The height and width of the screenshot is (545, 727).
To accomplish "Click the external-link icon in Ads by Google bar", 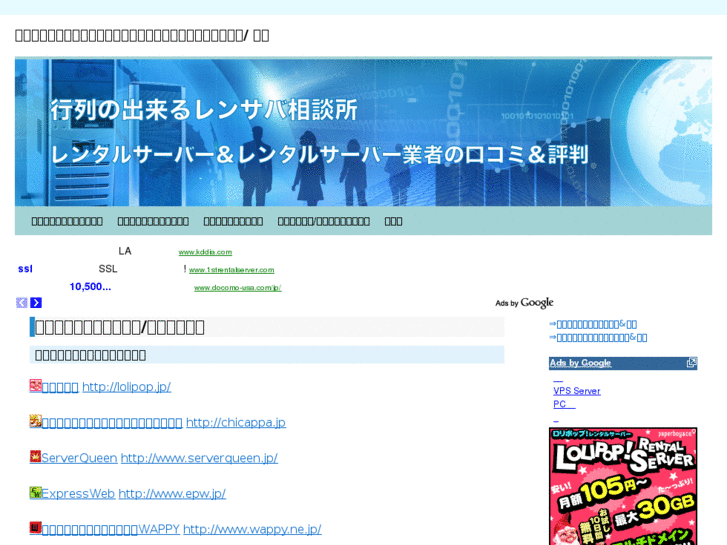I will (691, 363).
